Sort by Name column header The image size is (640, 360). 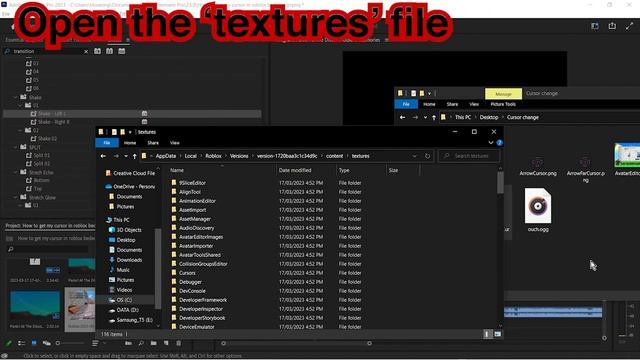click(x=222, y=170)
